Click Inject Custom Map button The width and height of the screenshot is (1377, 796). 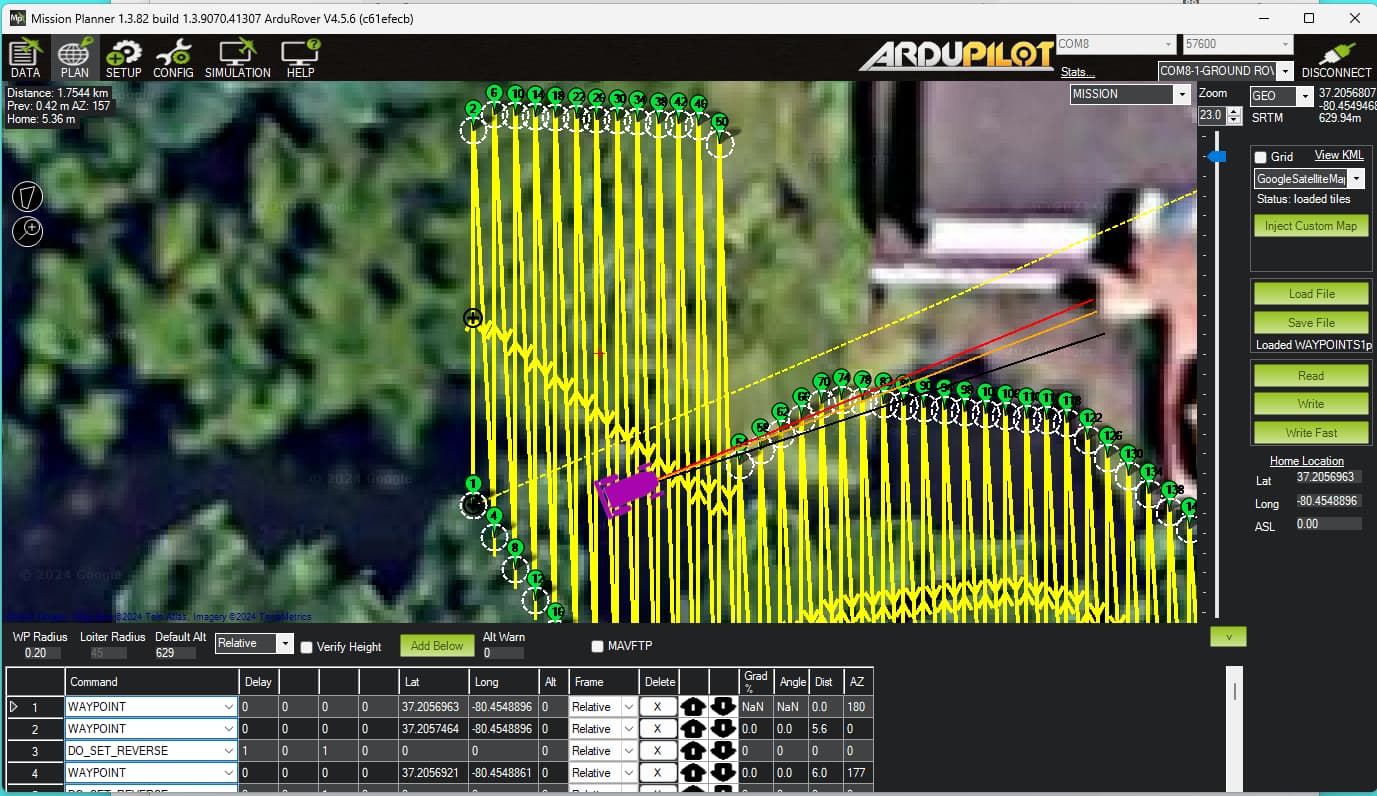(x=1310, y=226)
